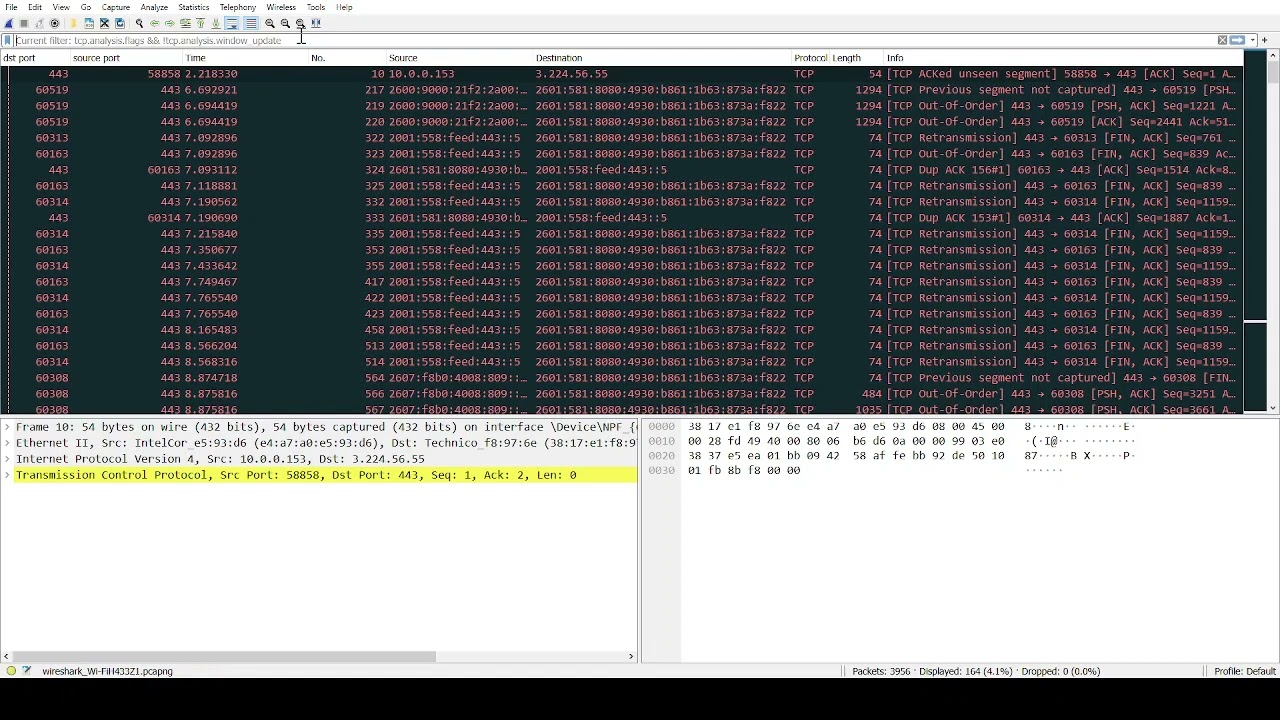Sort by Length column header
This screenshot has height=720, width=1280.
click(857, 58)
